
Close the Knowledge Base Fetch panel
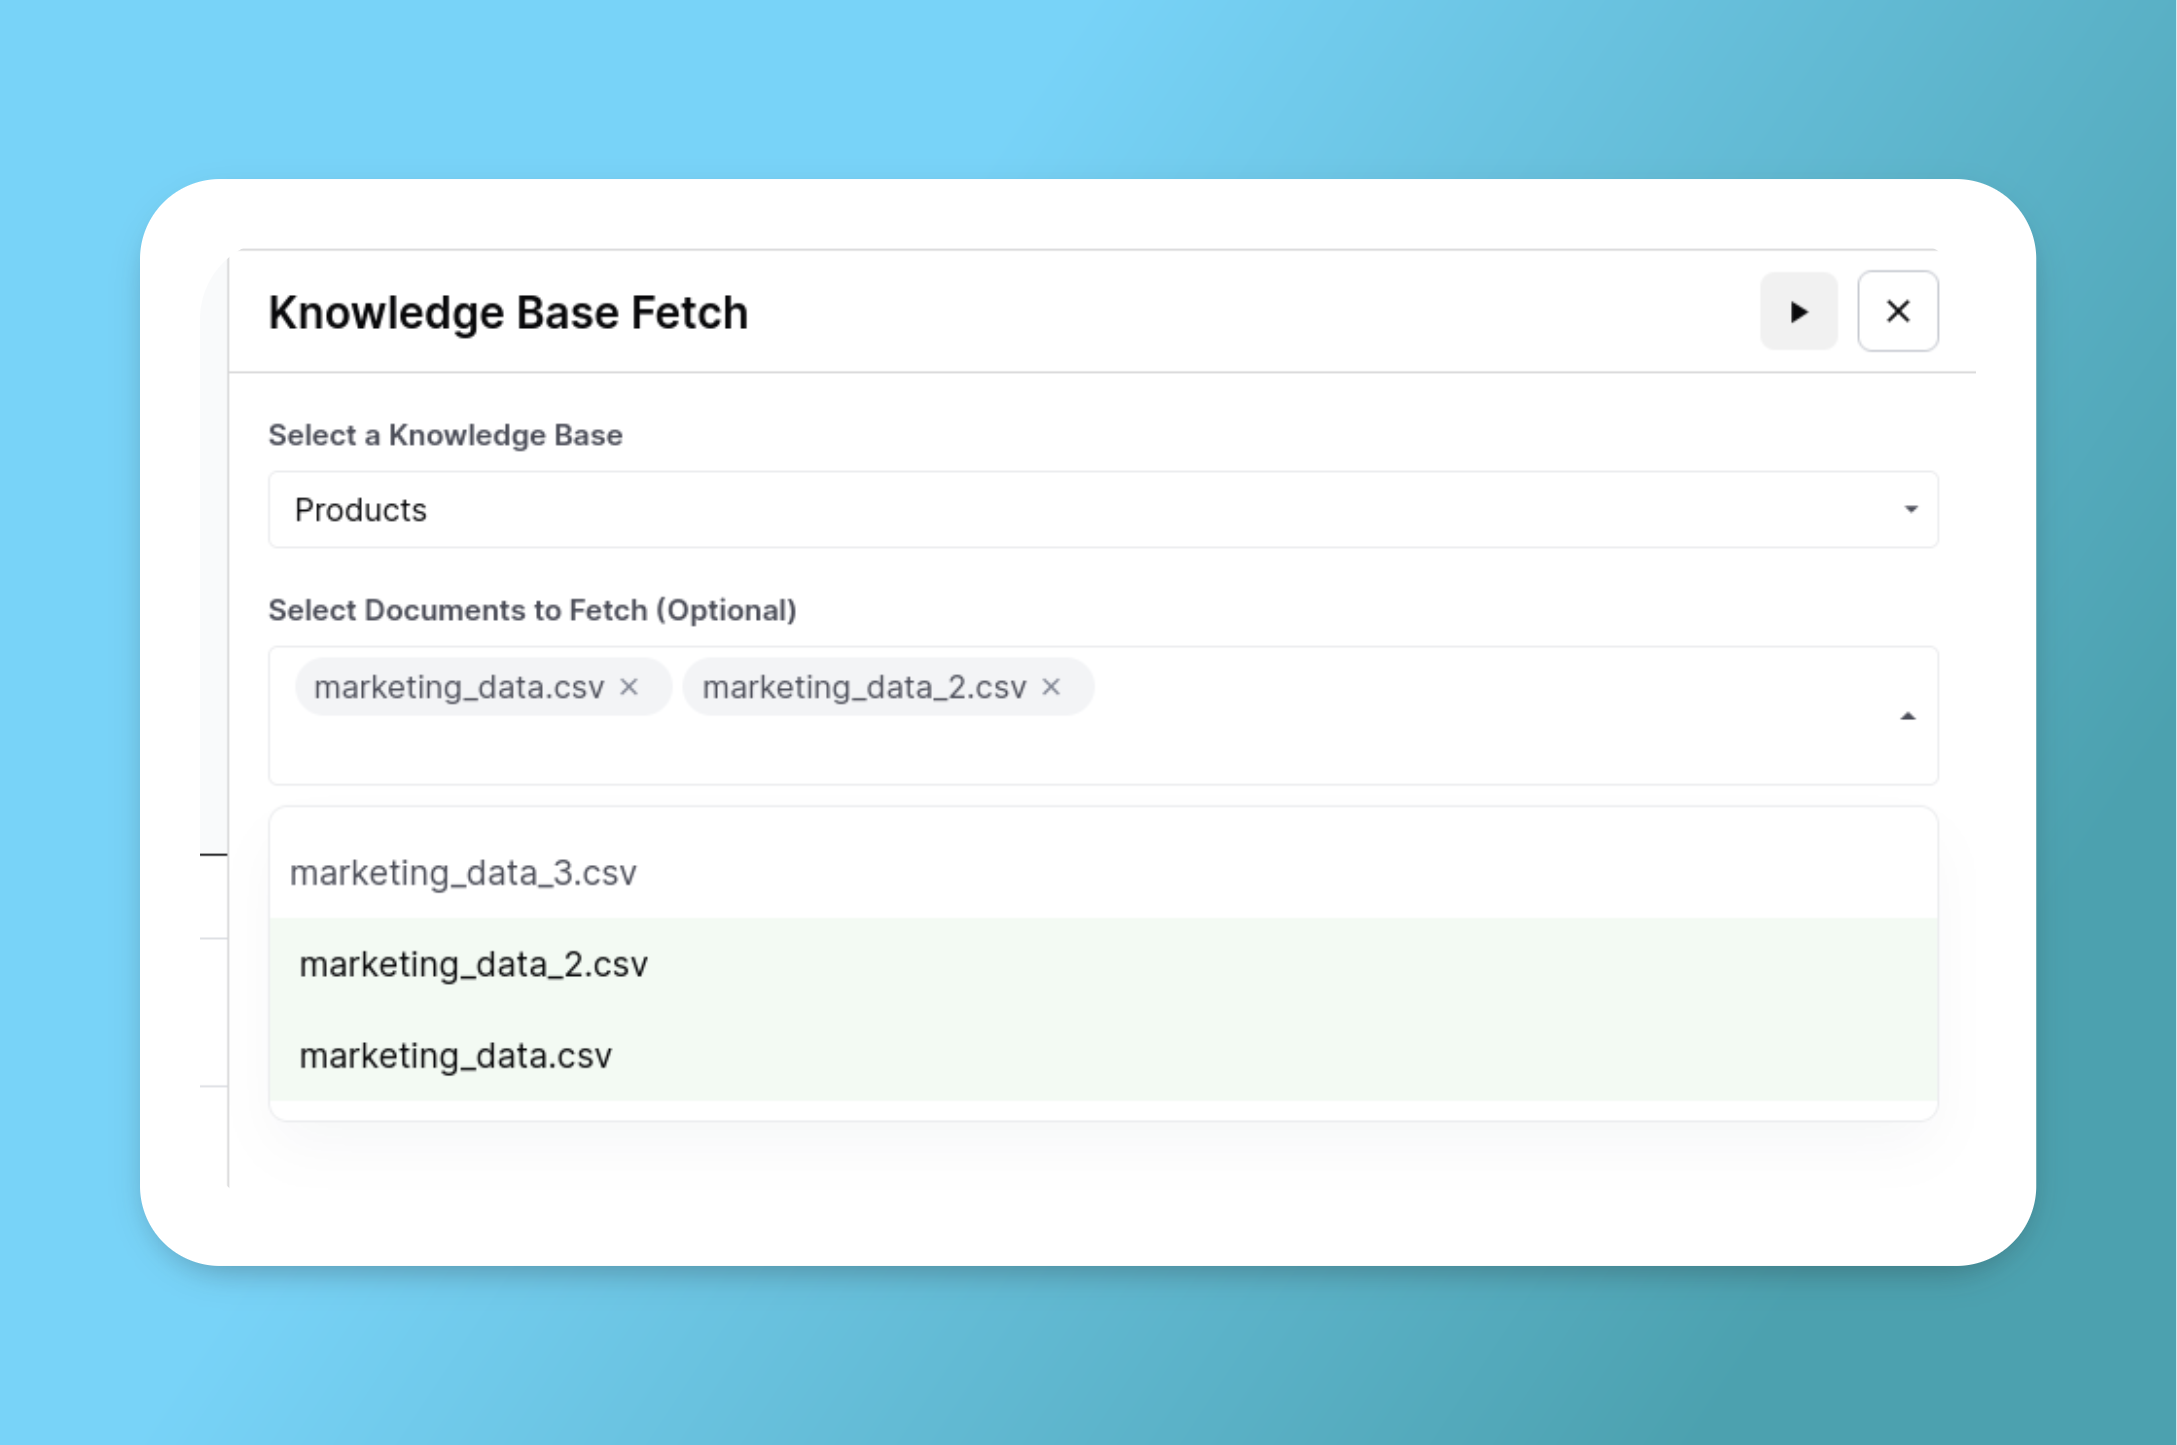[1897, 312]
